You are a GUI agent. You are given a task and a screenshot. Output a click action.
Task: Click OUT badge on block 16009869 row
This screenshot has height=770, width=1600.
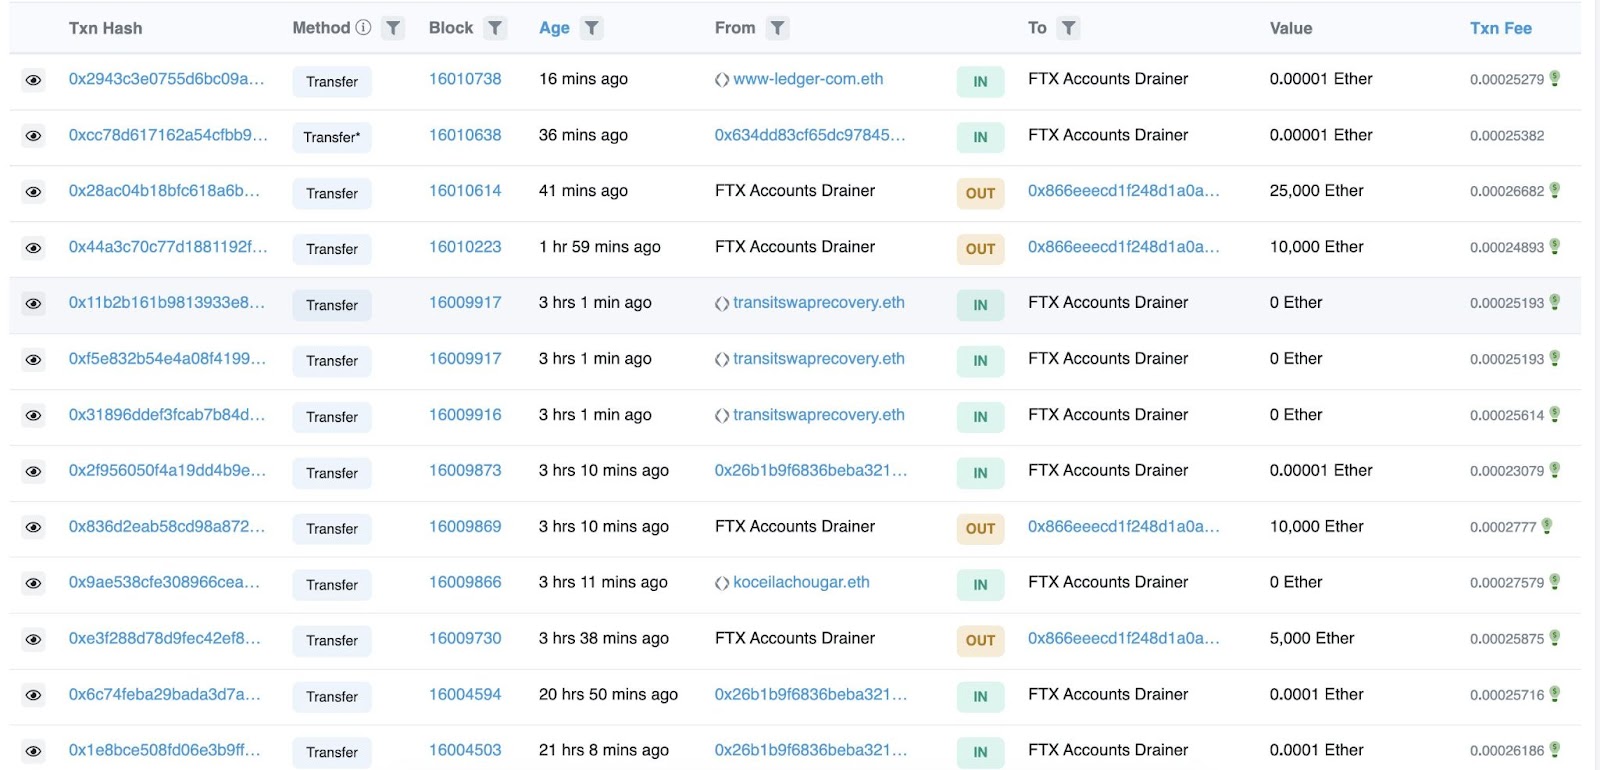pos(980,529)
